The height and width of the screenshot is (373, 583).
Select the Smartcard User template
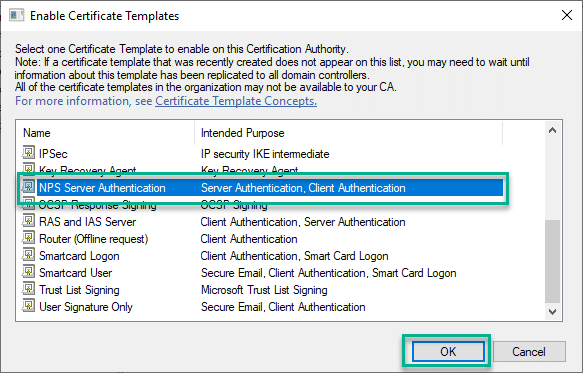click(75, 273)
